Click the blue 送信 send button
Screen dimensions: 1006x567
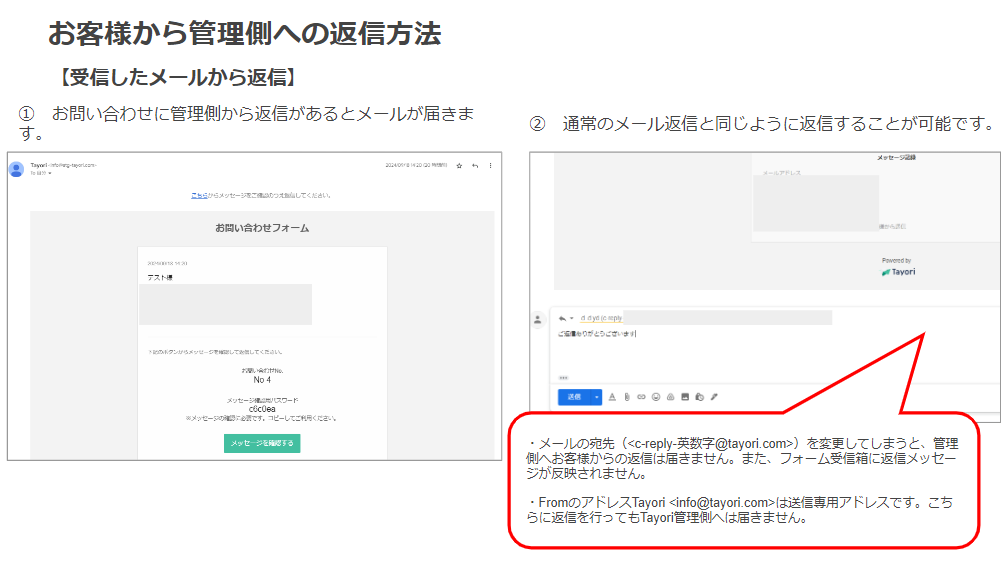coord(574,397)
